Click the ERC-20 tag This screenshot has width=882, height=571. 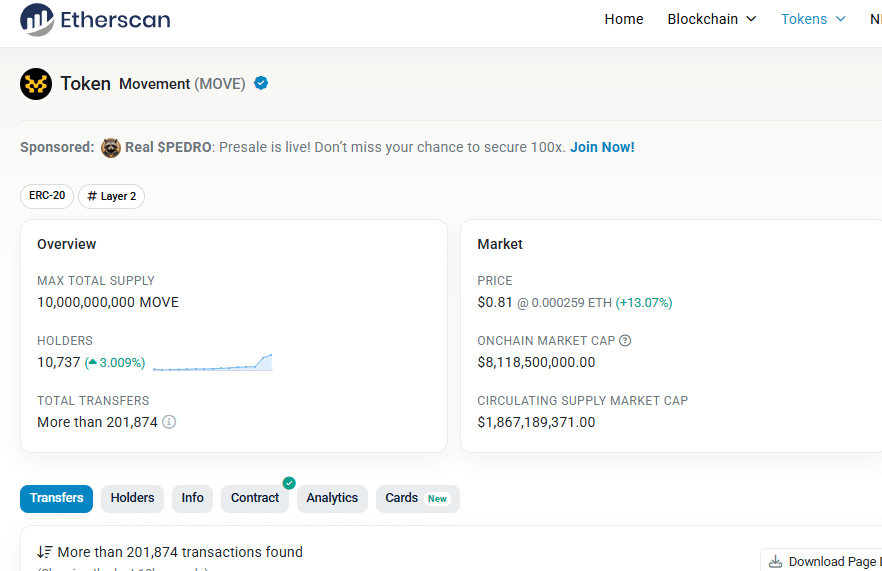click(47, 196)
